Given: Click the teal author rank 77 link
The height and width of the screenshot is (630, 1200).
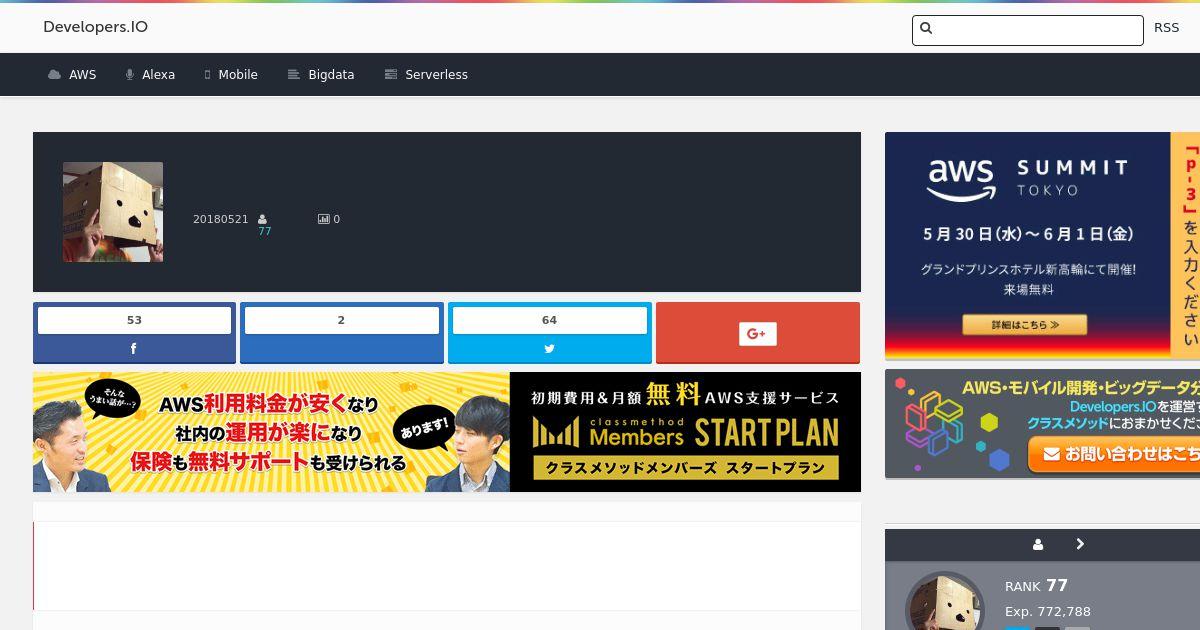Looking at the screenshot, I should click(x=265, y=231).
